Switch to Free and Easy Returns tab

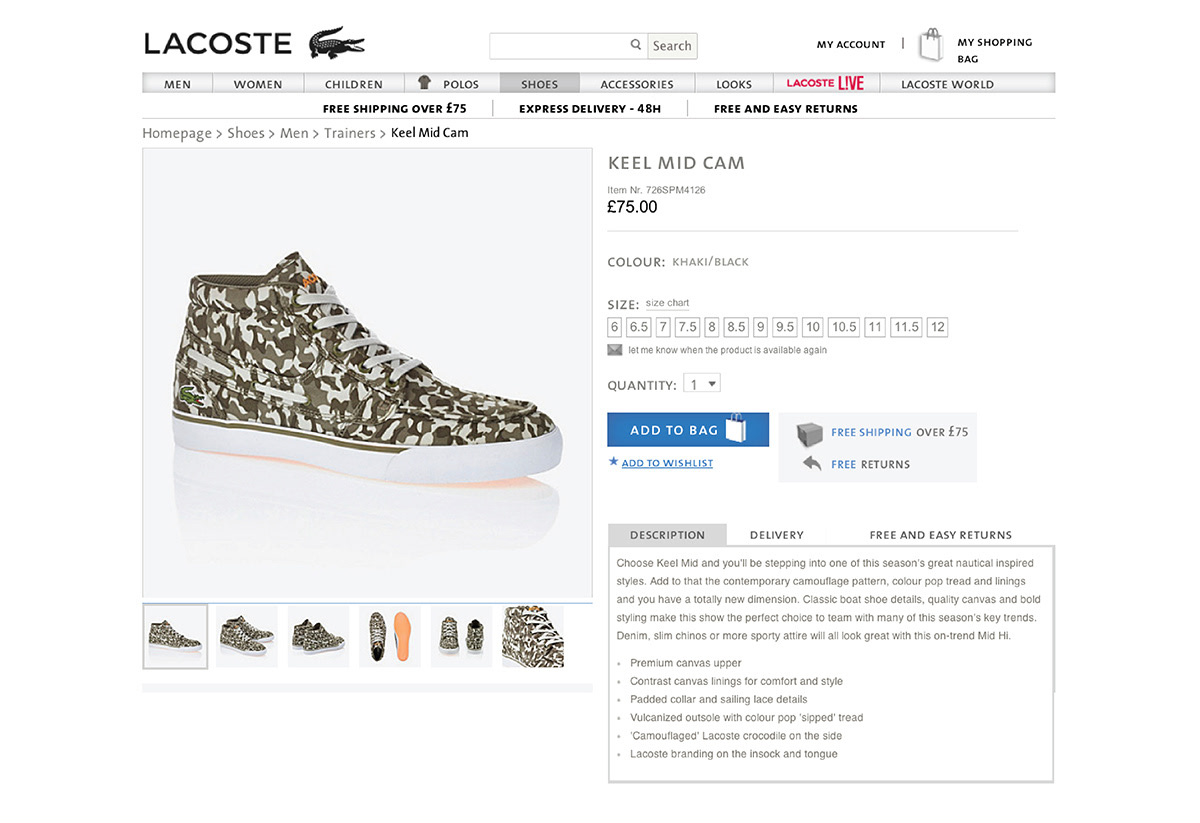pyautogui.click(x=941, y=535)
